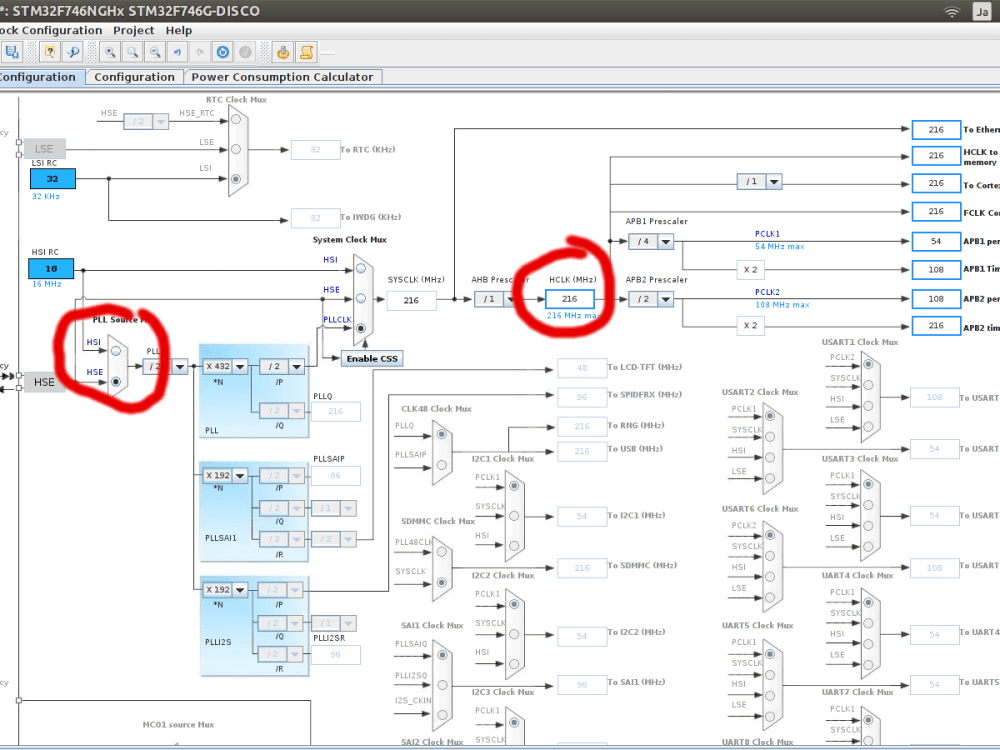1000x750 pixels.
Task: Open the Project menu
Action: (133, 30)
